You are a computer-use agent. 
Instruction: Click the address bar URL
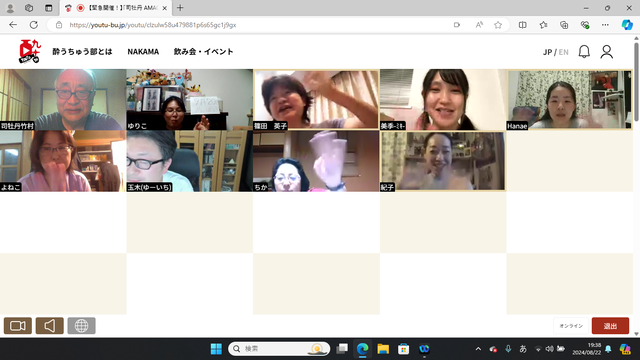coord(153,25)
